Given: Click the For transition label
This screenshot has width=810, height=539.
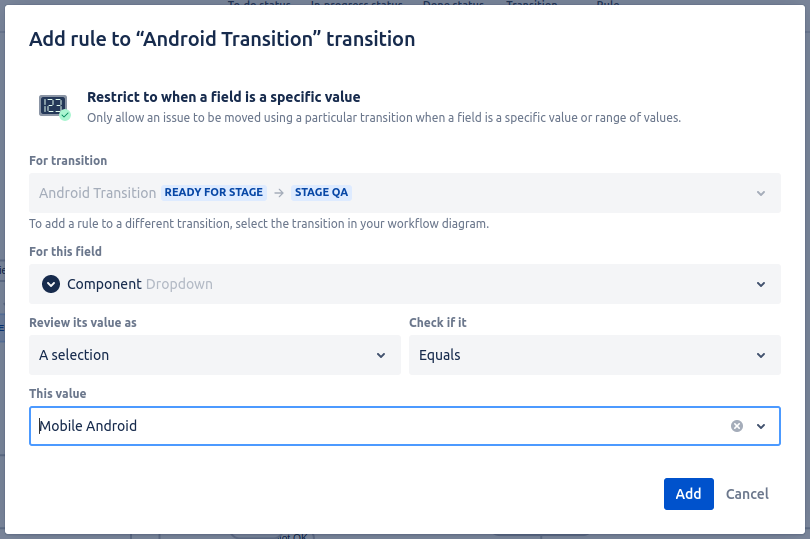Looking at the screenshot, I should pos(68,161).
